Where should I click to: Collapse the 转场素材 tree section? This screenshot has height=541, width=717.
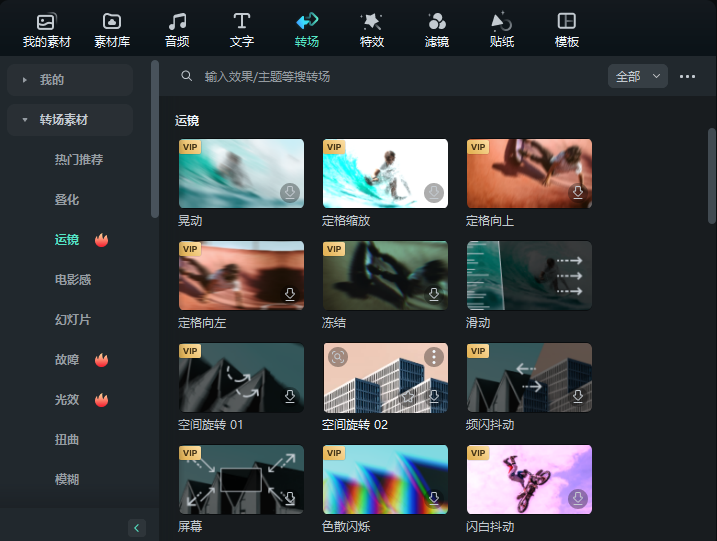pos(25,120)
